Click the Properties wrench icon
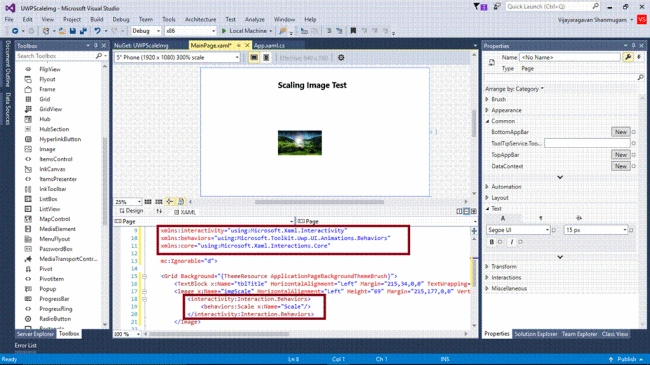Viewport: 650px width, 365px height. [628, 57]
